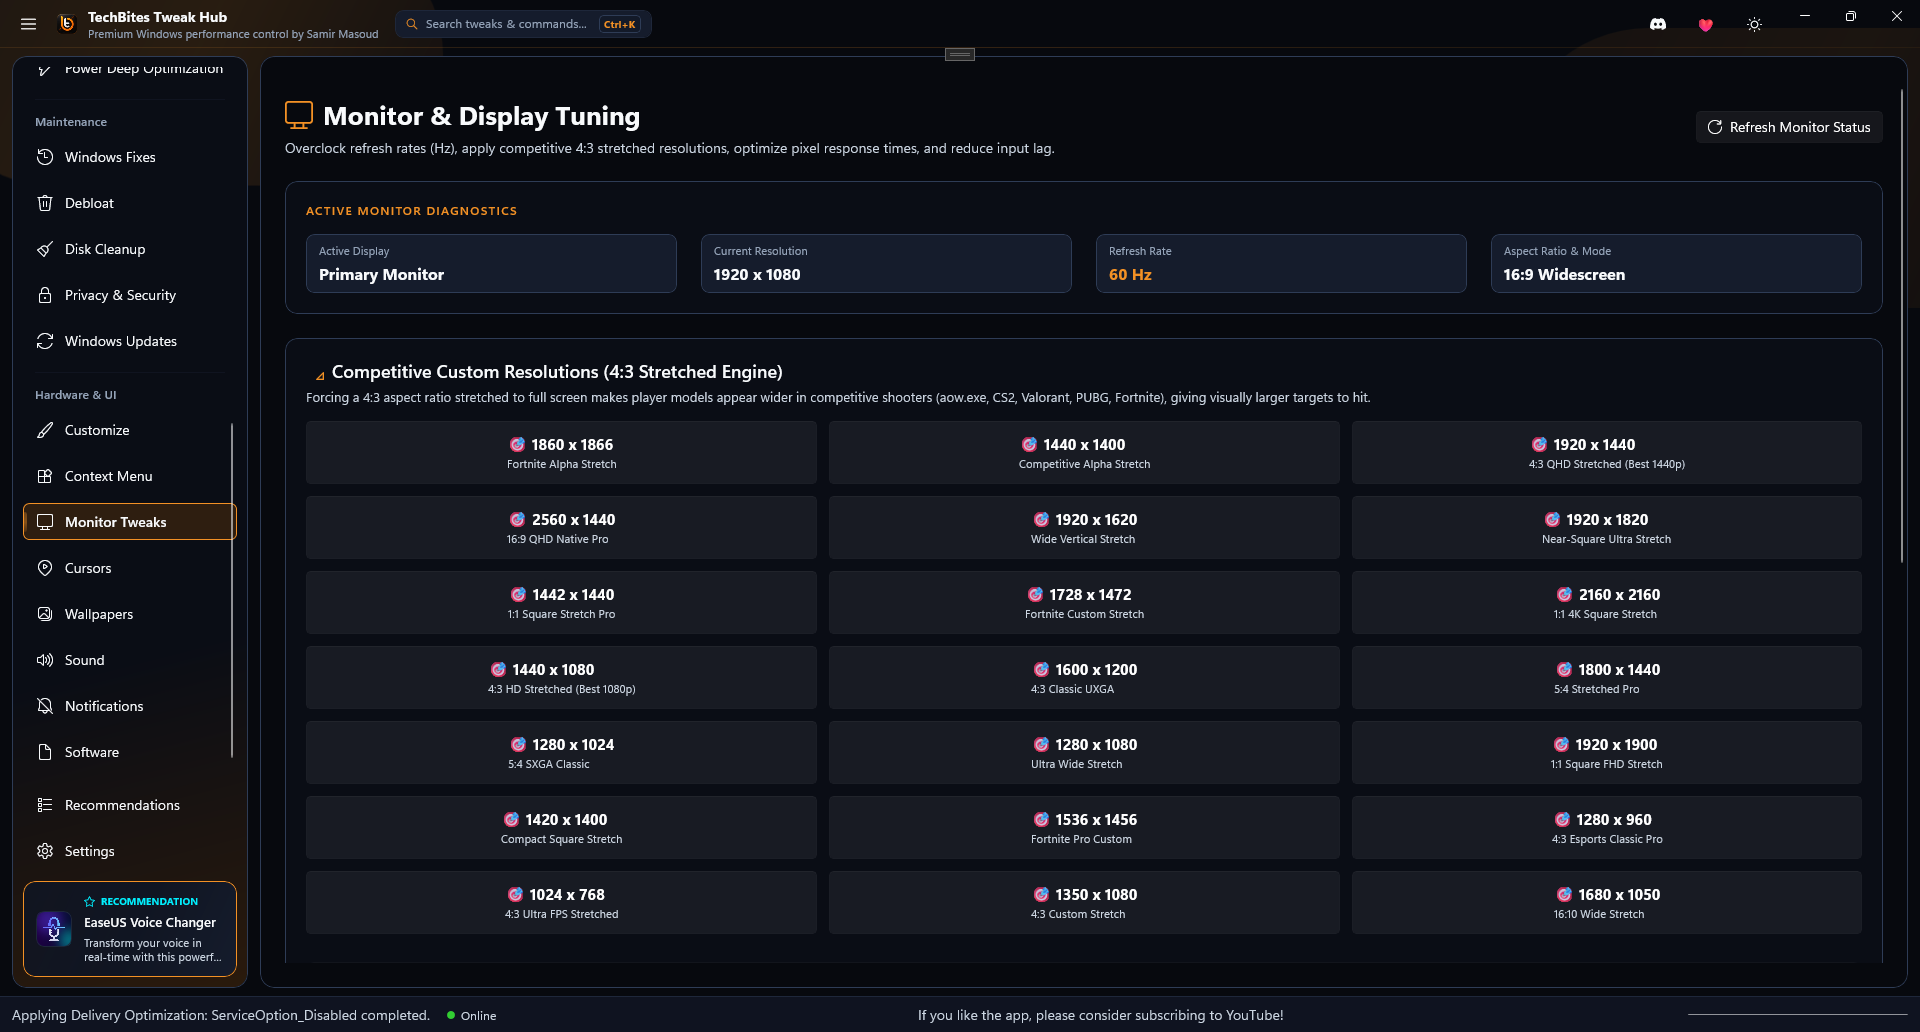The width and height of the screenshot is (1920, 1032).
Task: Open Windows Fixes page
Action: [x=130, y=157]
